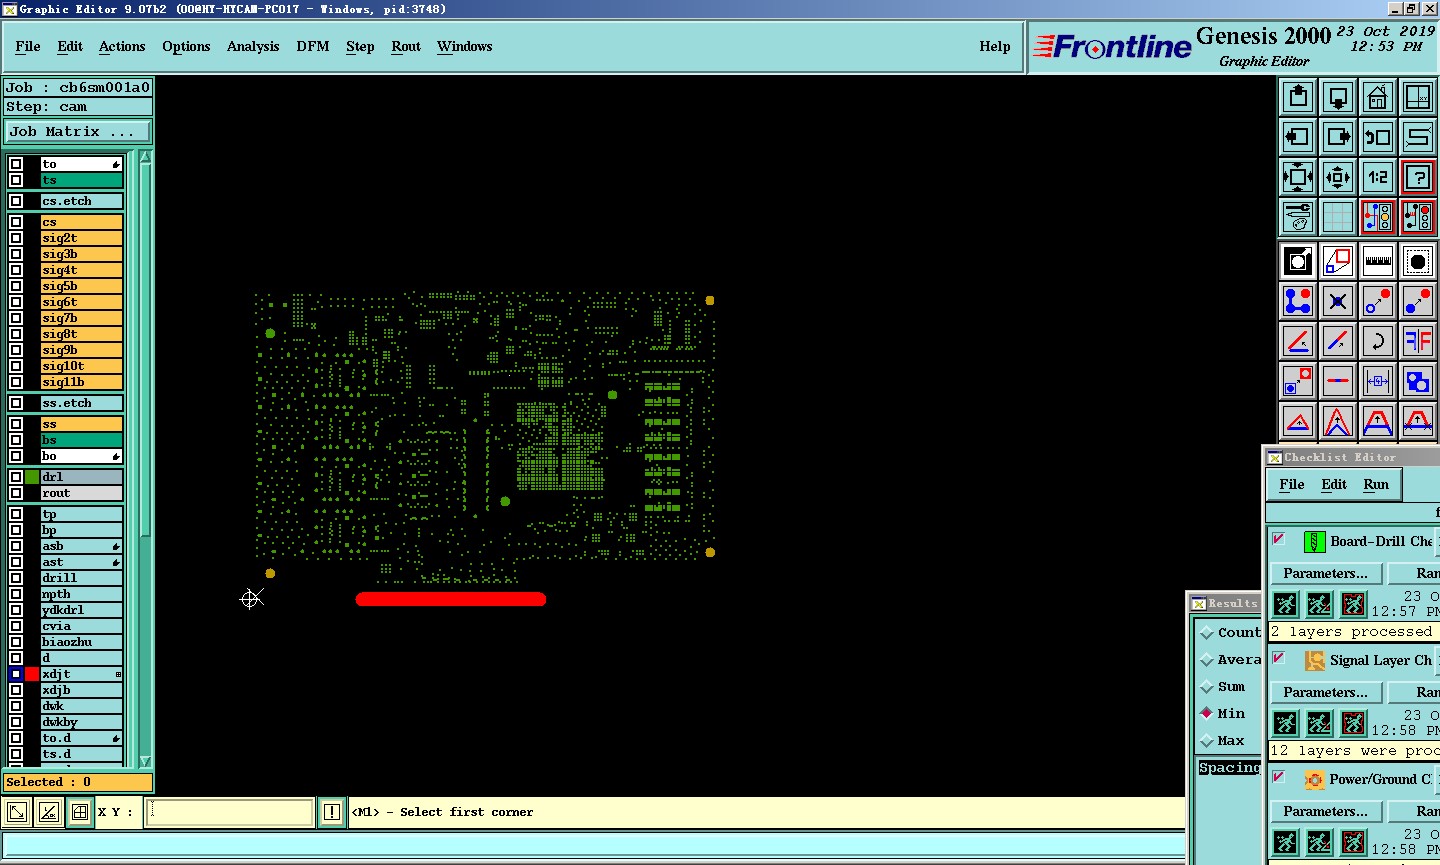This screenshot has height=865, width=1440.
Task: Select the black circle-arrow feature select icon
Action: point(1298,261)
